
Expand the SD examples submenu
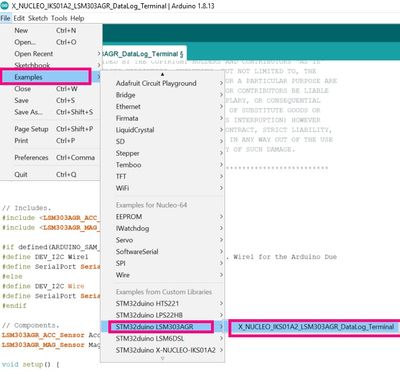(163, 141)
